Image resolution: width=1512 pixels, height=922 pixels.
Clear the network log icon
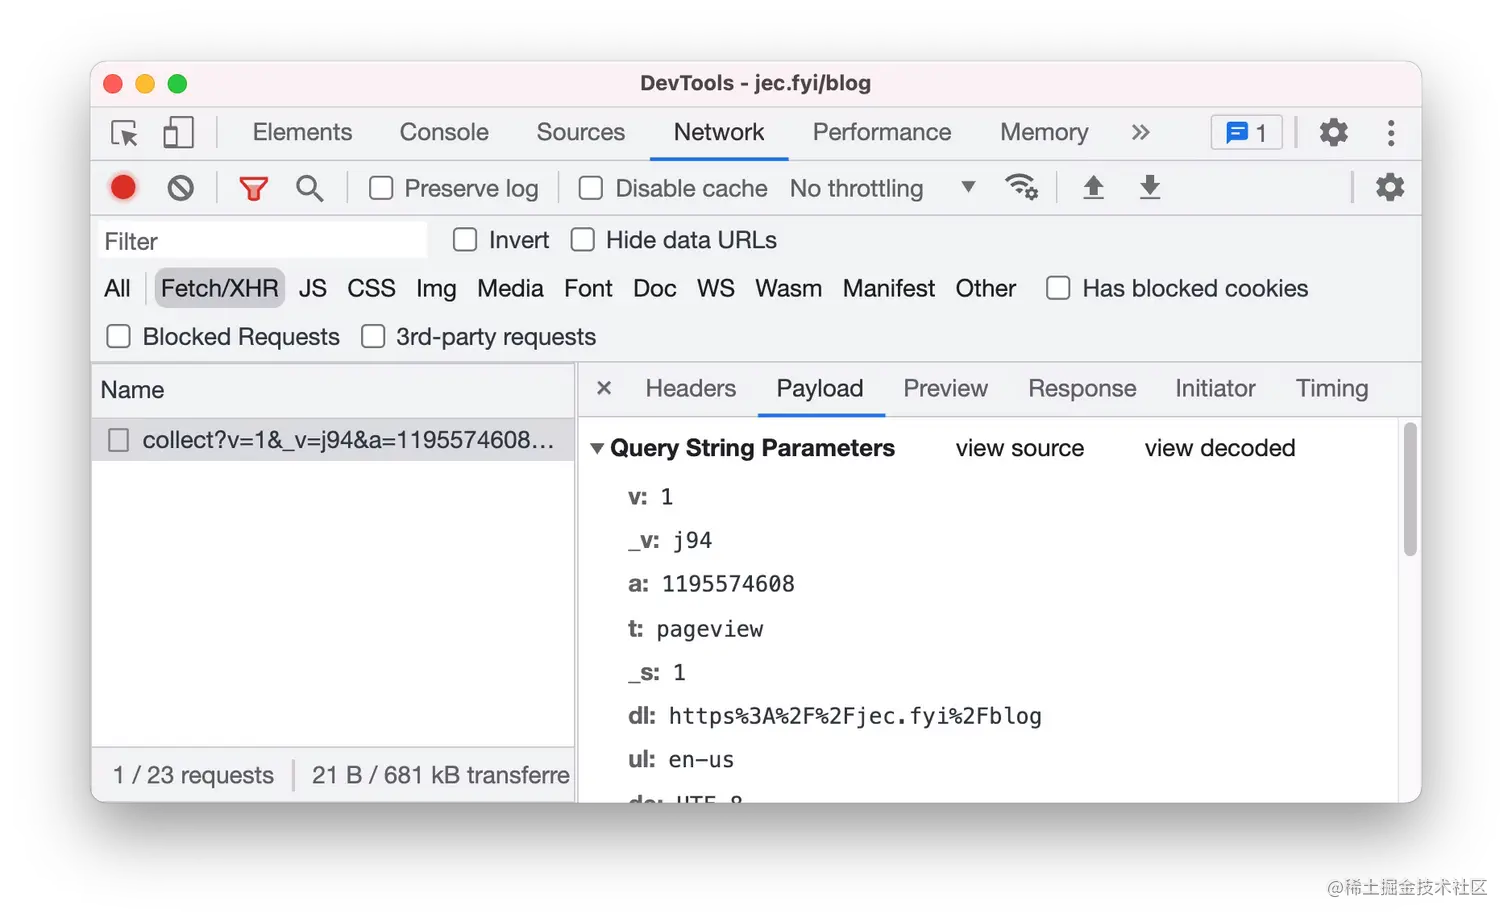point(181,187)
